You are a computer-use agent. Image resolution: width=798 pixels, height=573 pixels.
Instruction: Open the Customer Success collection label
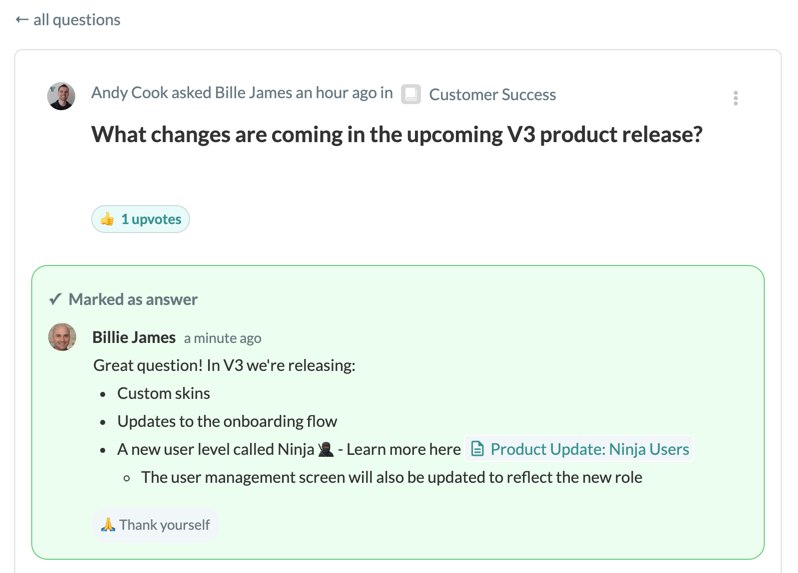click(x=492, y=95)
